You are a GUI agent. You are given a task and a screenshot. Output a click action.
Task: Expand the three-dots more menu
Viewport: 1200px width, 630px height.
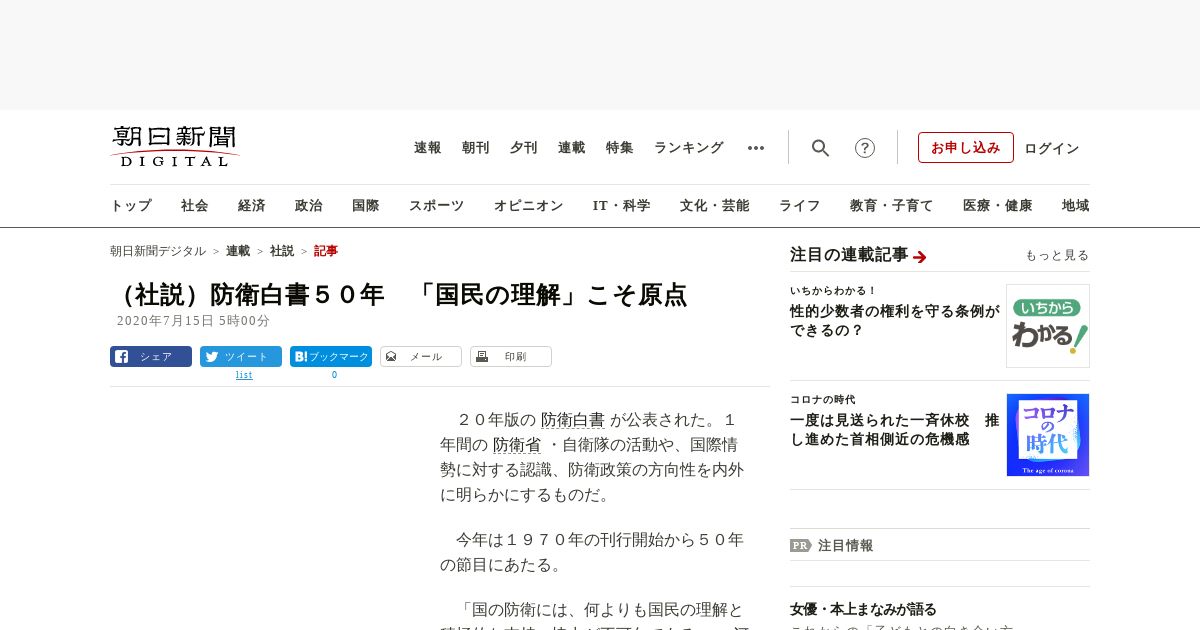point(756,148)
